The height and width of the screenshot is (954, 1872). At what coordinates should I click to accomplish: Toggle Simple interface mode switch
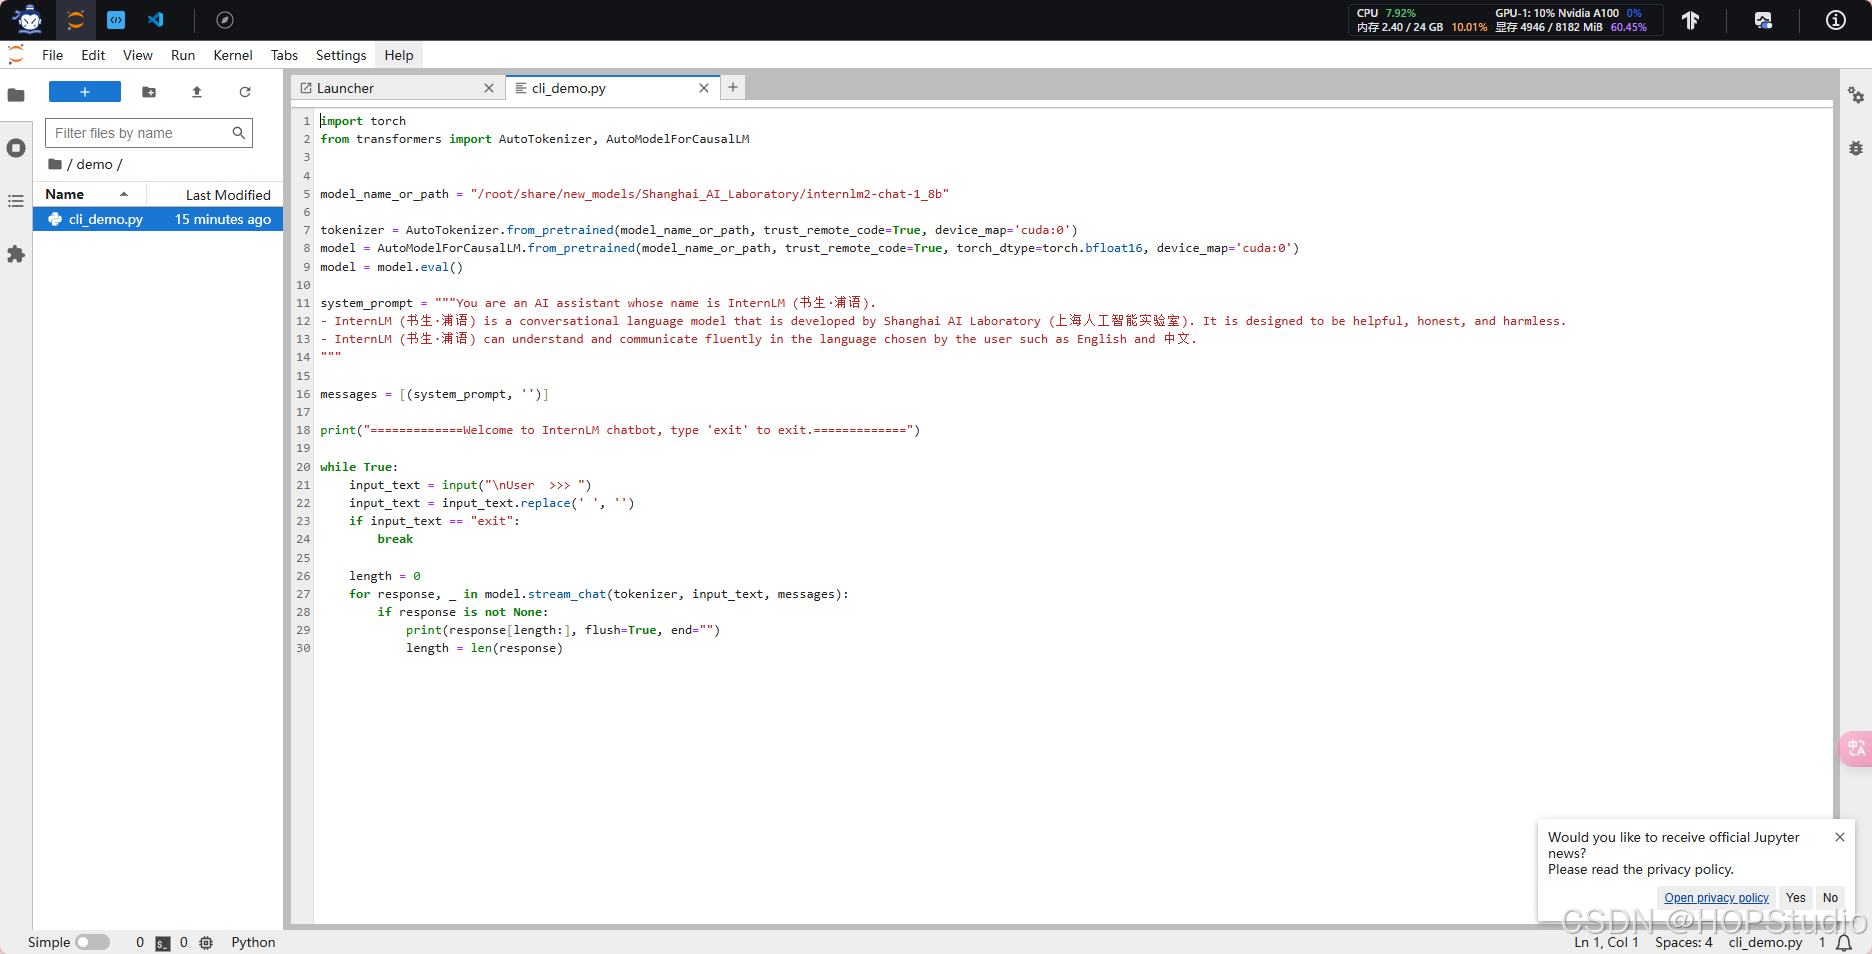[x=92, y=942]
